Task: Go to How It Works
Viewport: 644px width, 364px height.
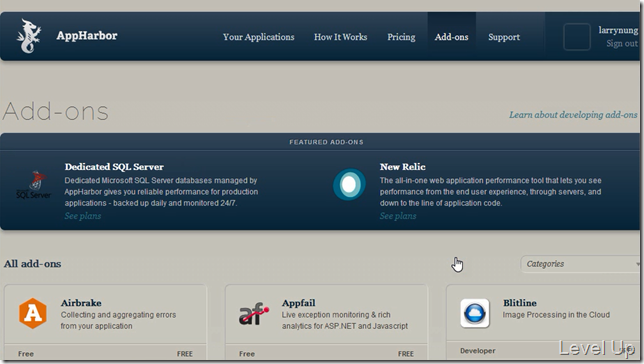Action: [x=340, y=37]
